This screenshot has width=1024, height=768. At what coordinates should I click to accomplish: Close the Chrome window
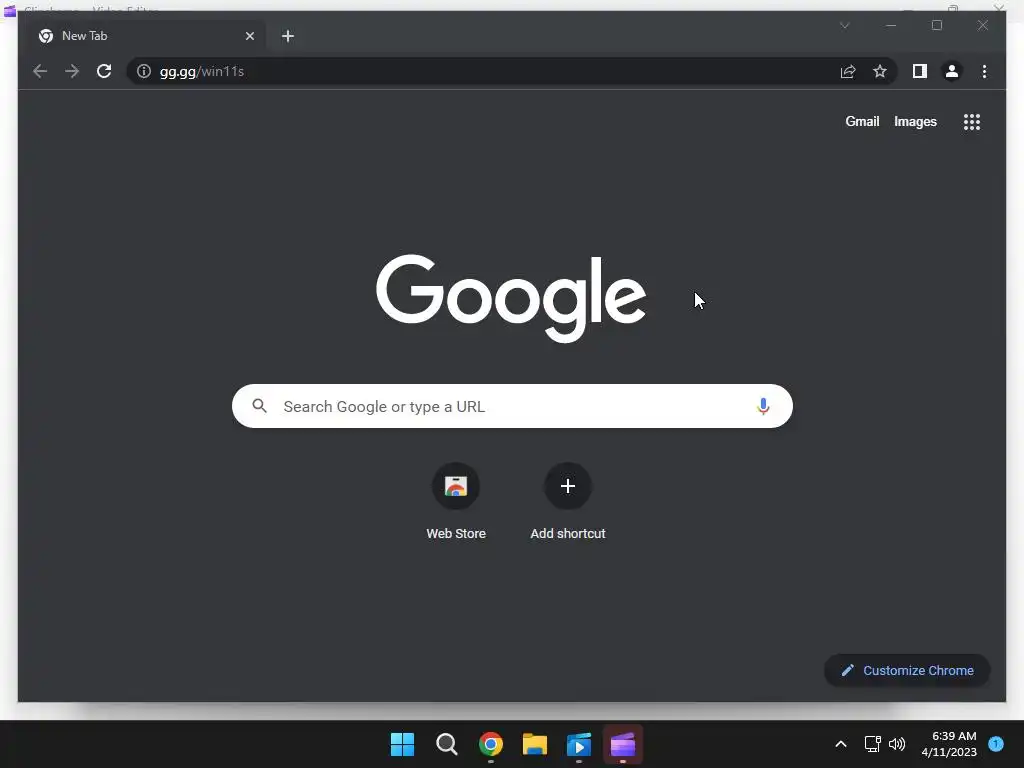983,25
